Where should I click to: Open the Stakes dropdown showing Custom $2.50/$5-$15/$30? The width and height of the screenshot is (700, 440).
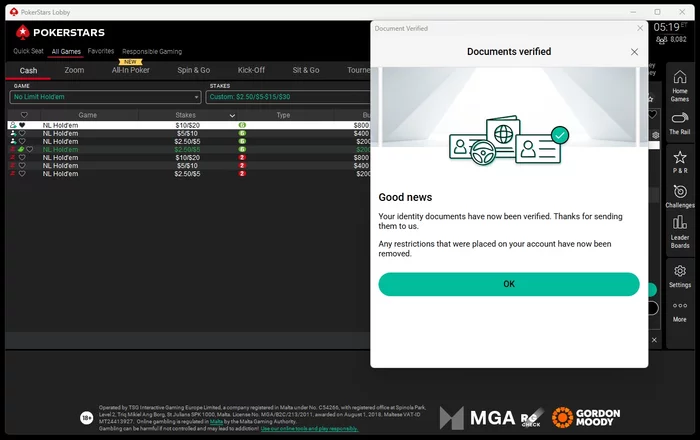click(288, 97)
